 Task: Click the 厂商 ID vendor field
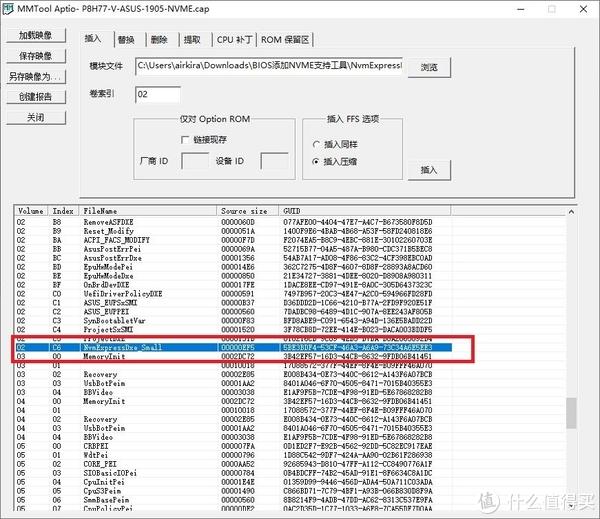(x=195, y=161)
